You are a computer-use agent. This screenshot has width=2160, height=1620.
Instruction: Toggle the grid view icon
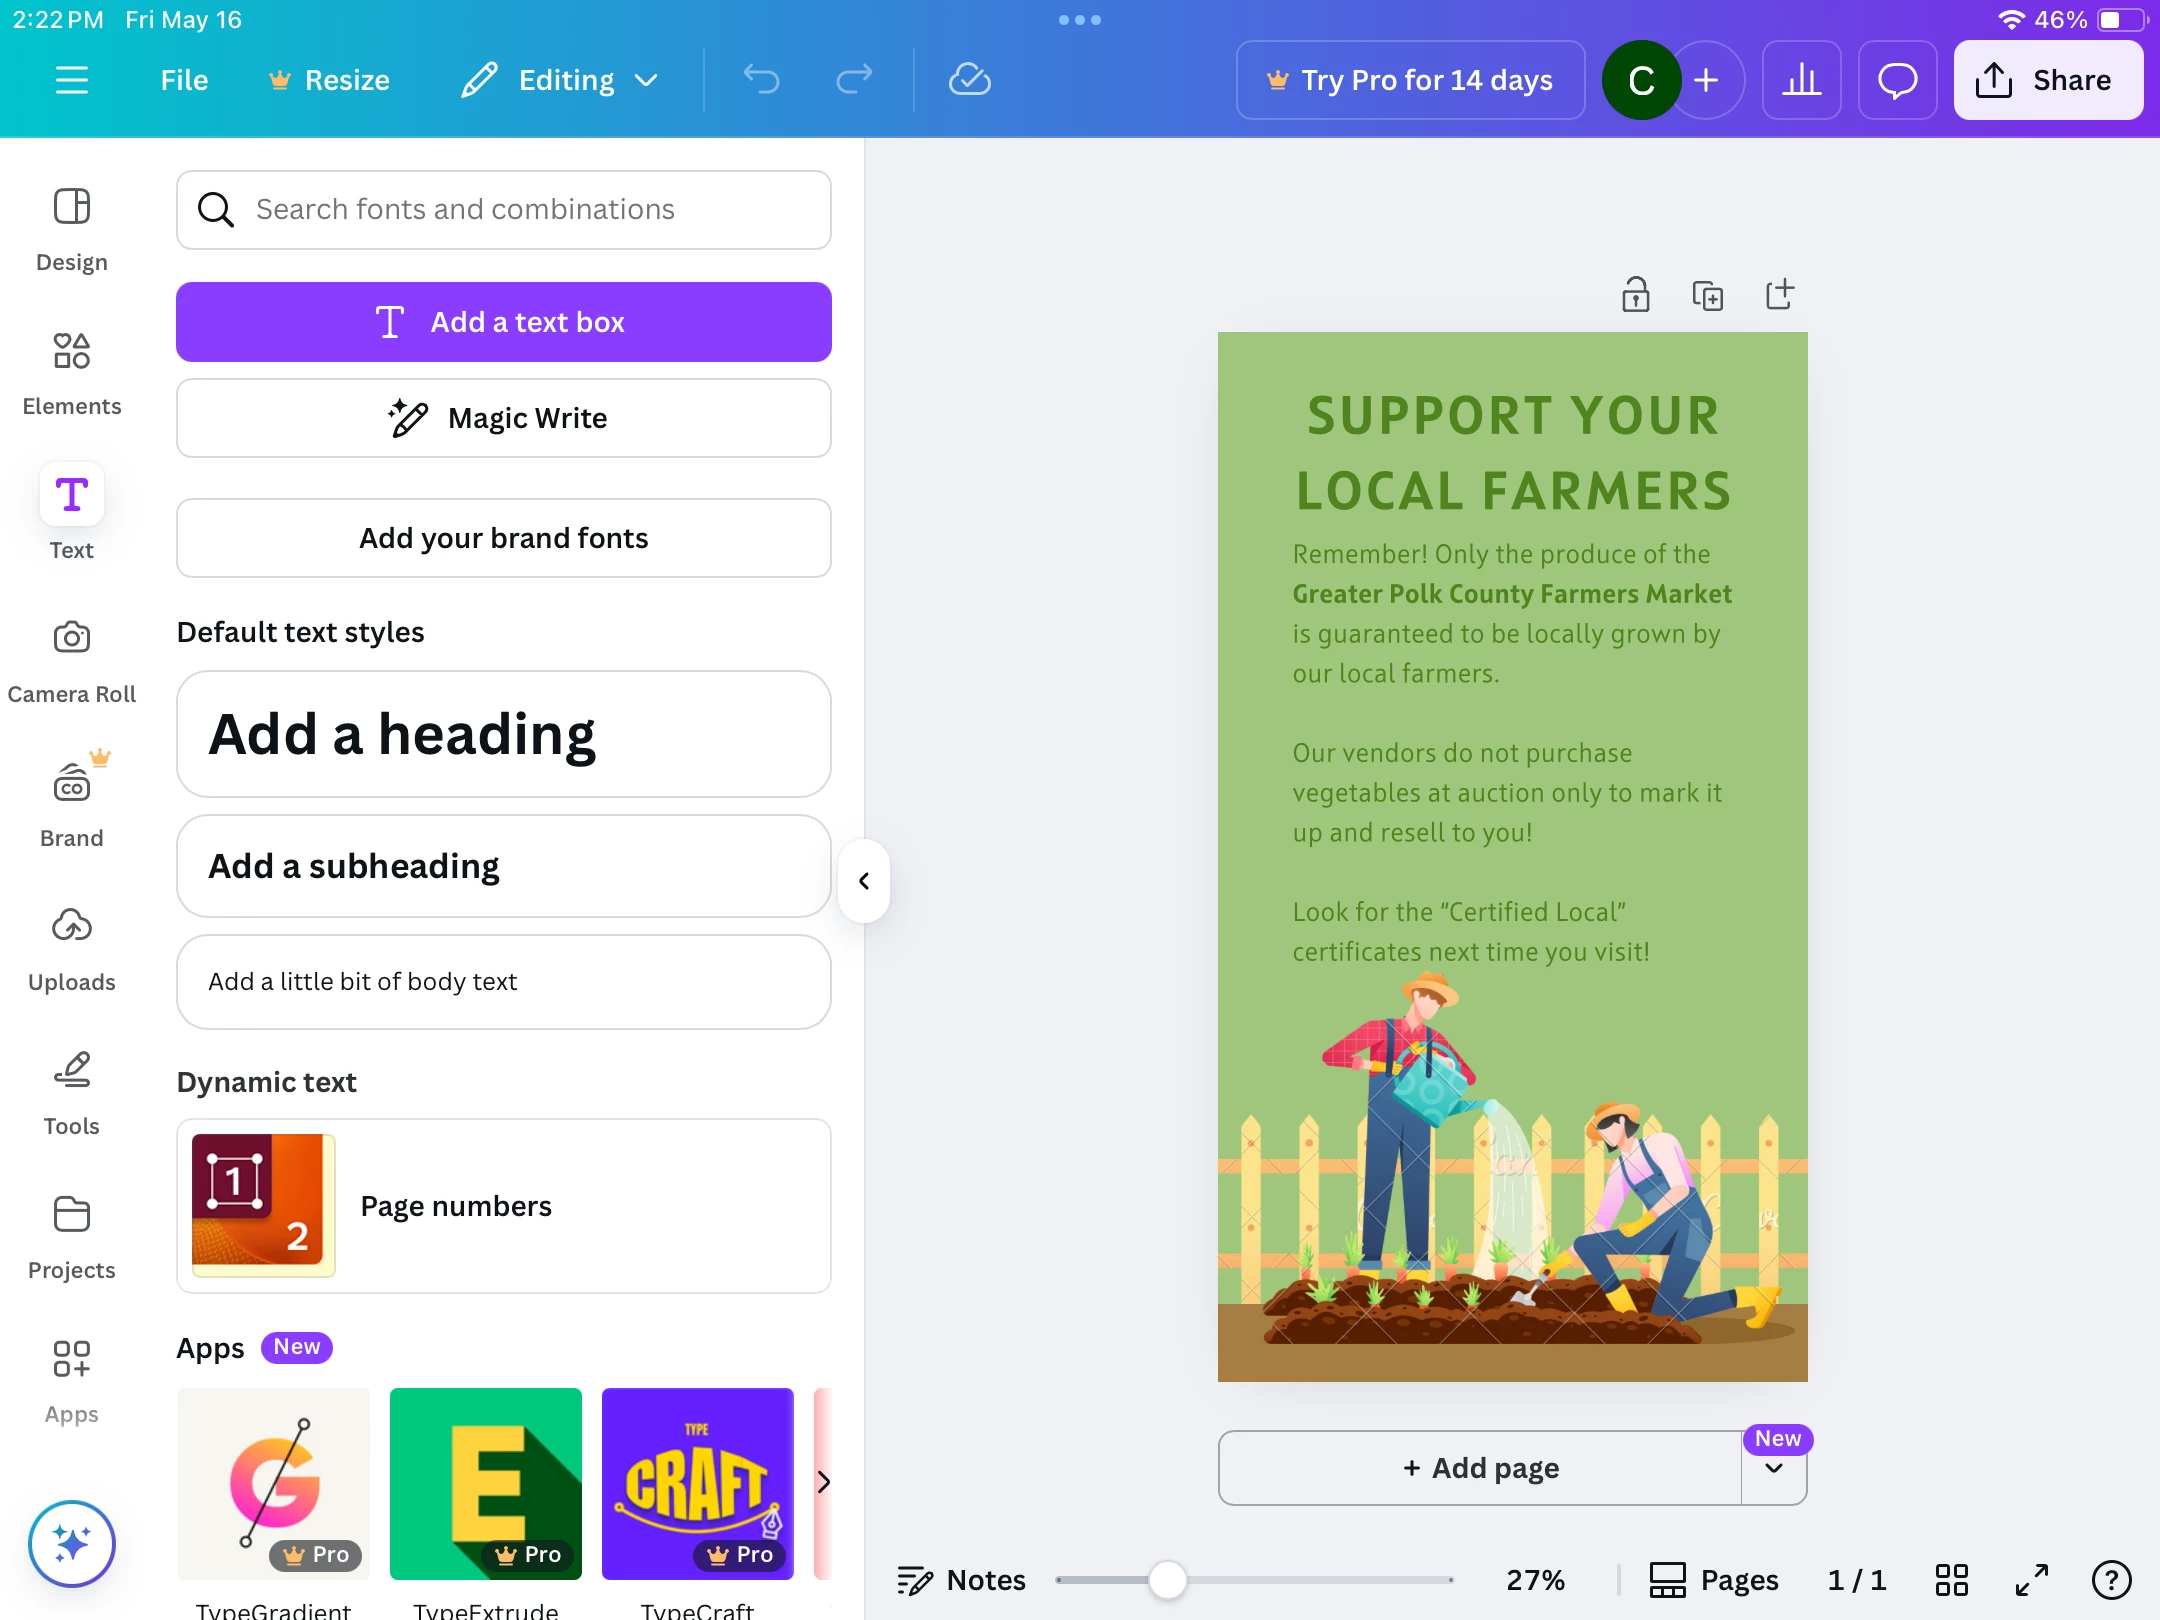point(1951,1580)
